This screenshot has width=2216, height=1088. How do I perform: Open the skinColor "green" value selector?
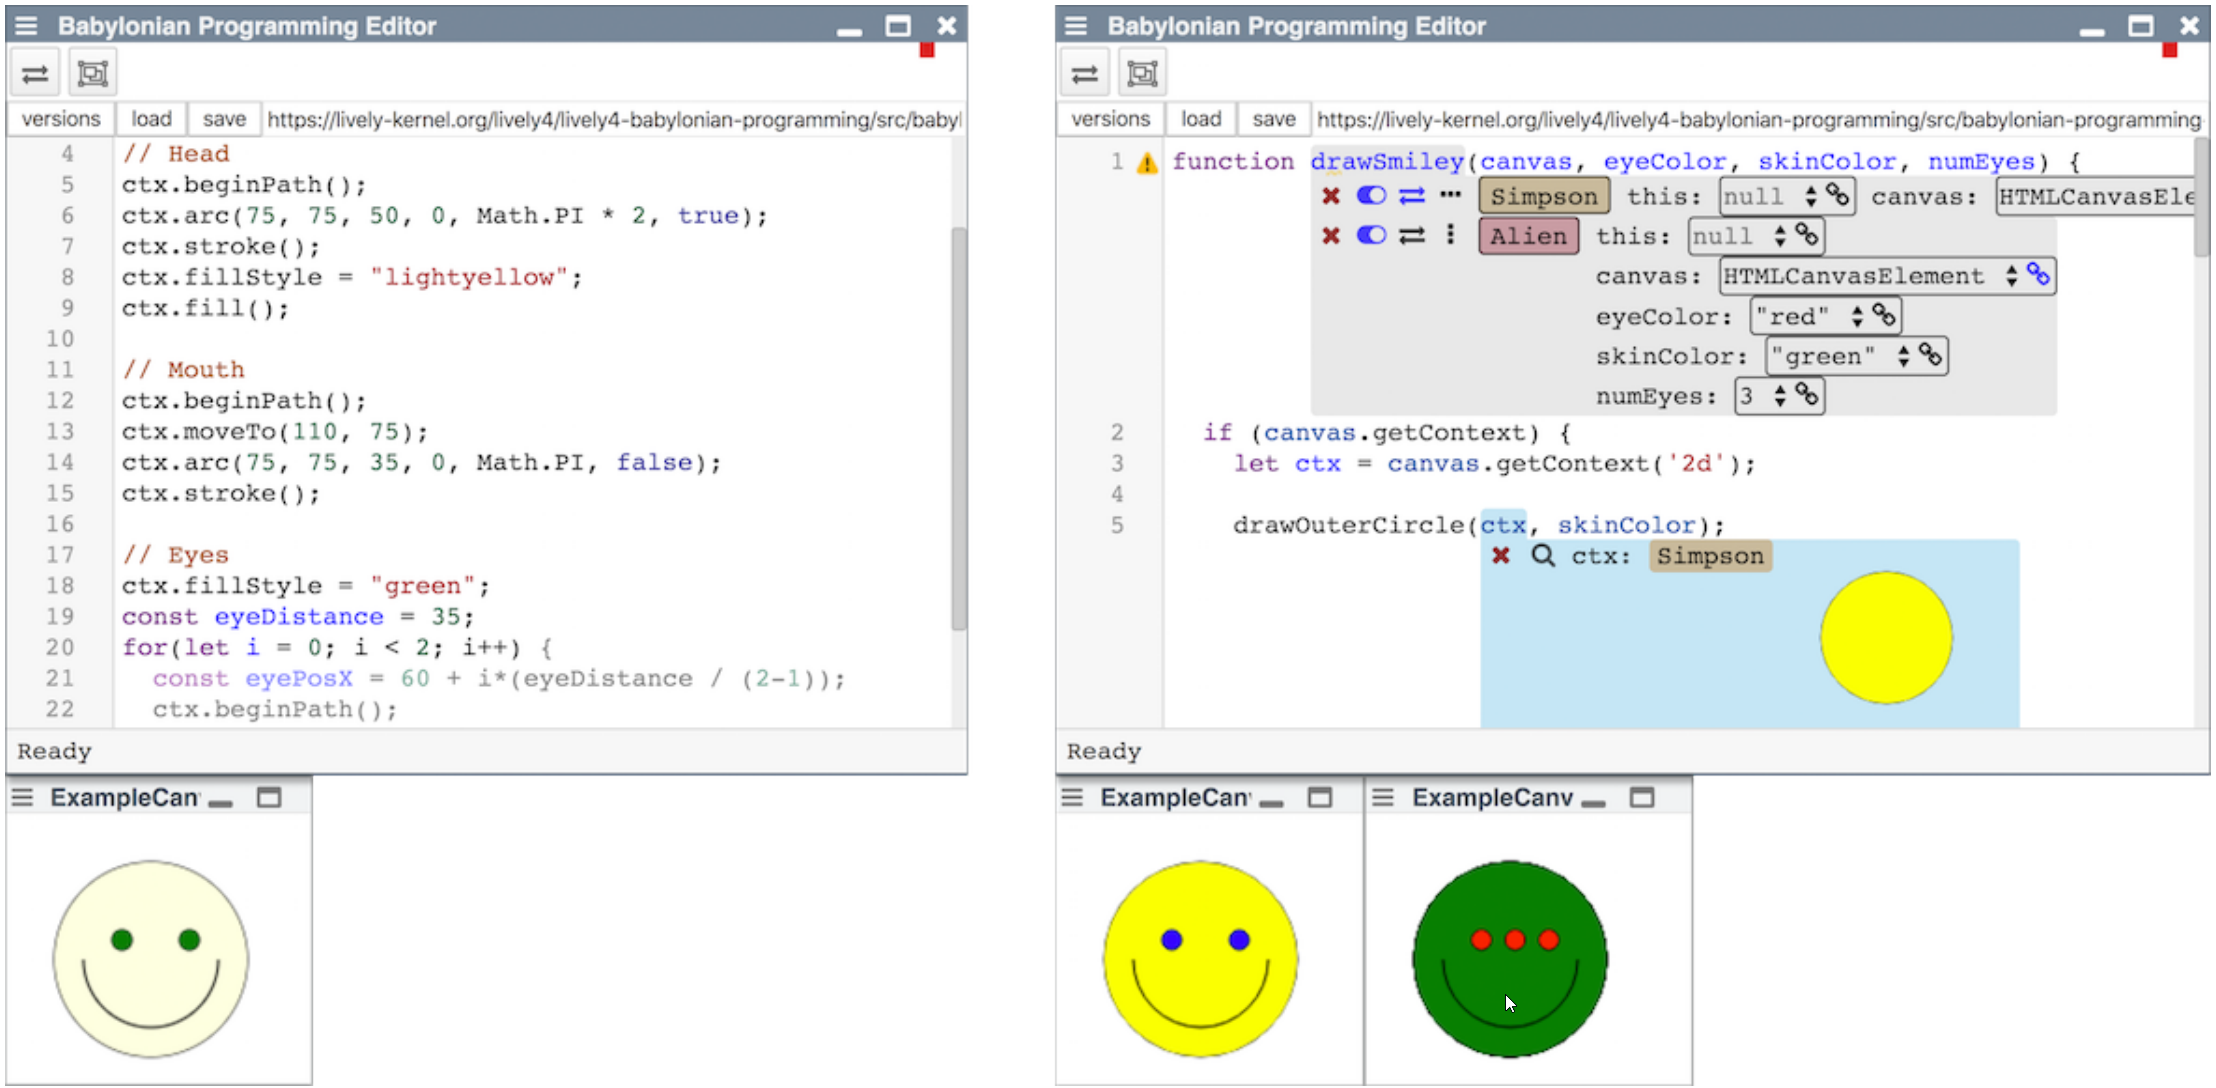tap(1903, 356)
